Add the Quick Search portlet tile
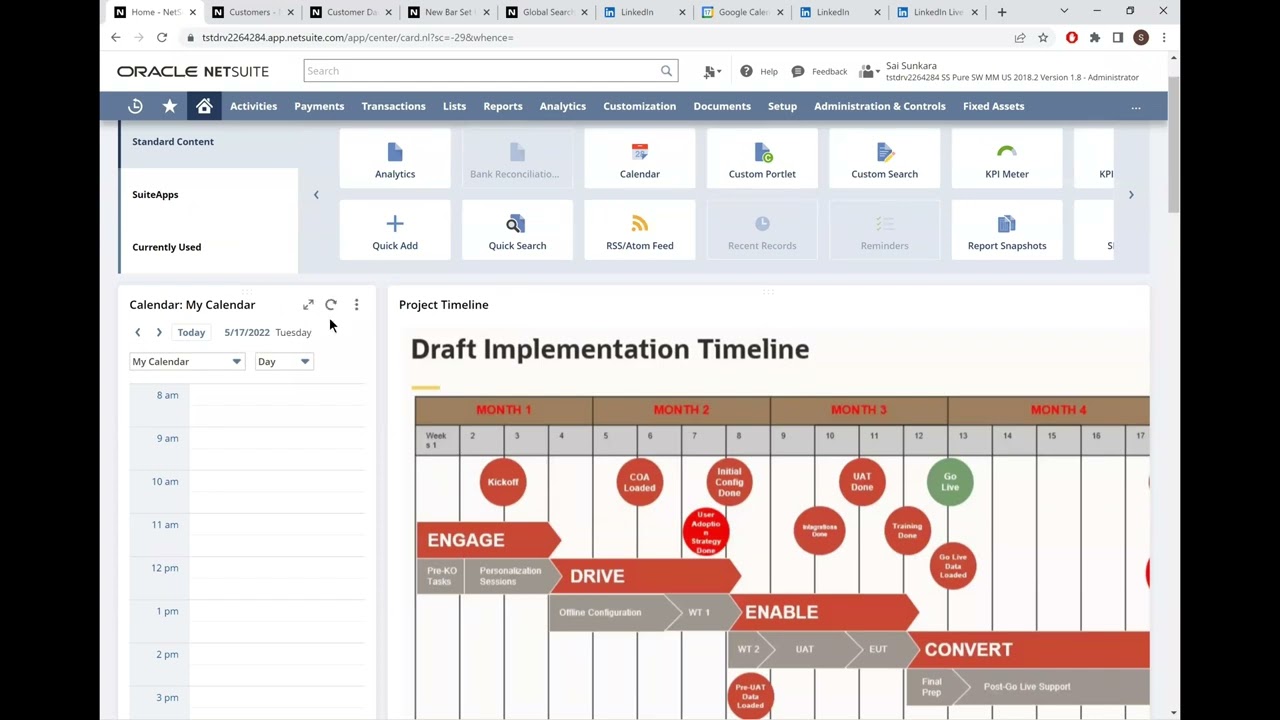Image resolution: width=1280 pixels, height=720 pixels. point(517,231)
